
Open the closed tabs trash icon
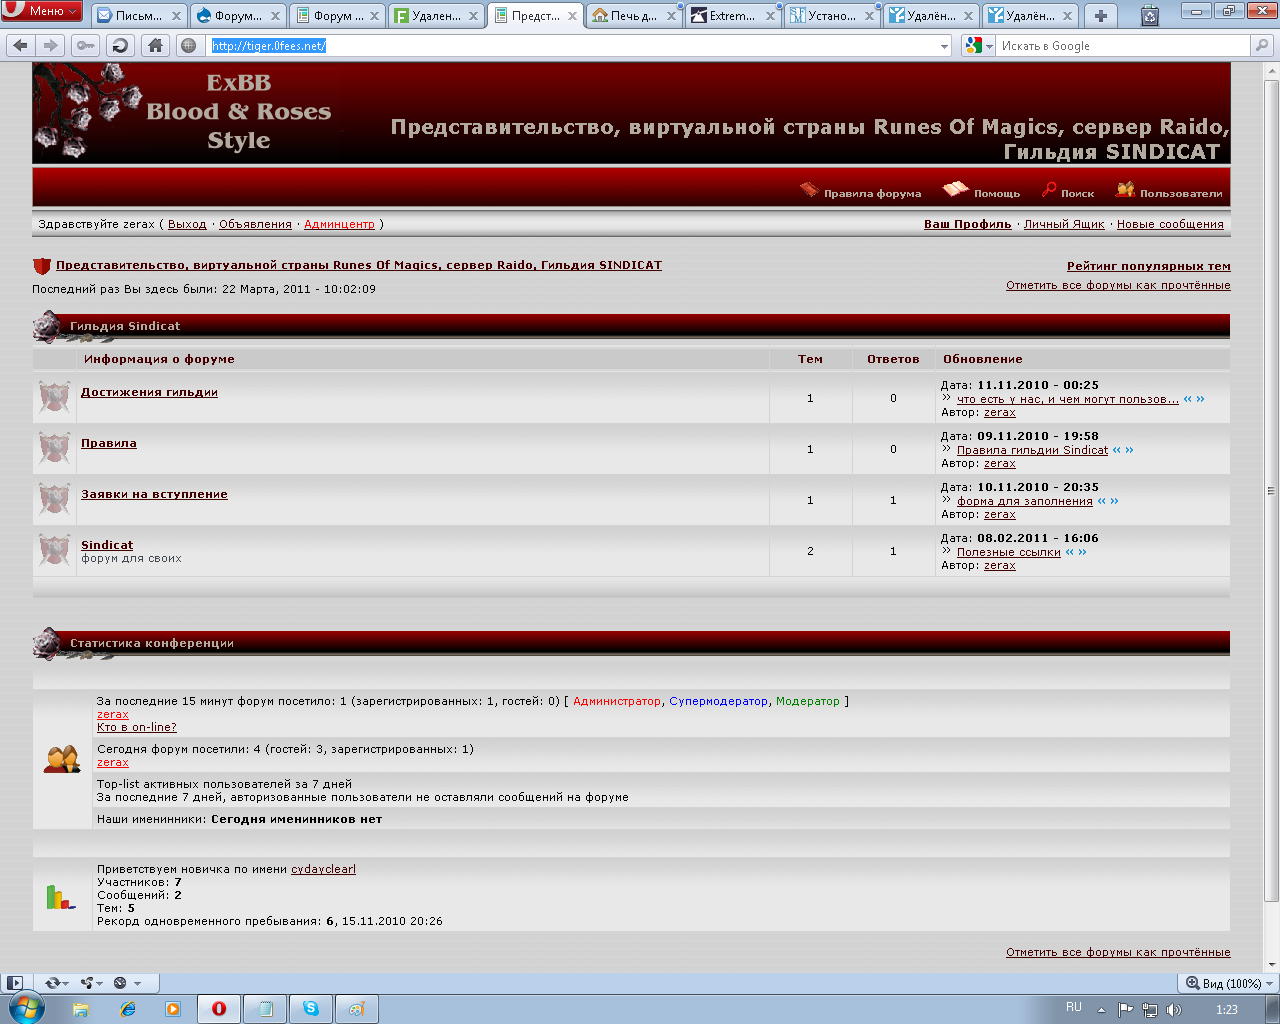coord(1150,15)
